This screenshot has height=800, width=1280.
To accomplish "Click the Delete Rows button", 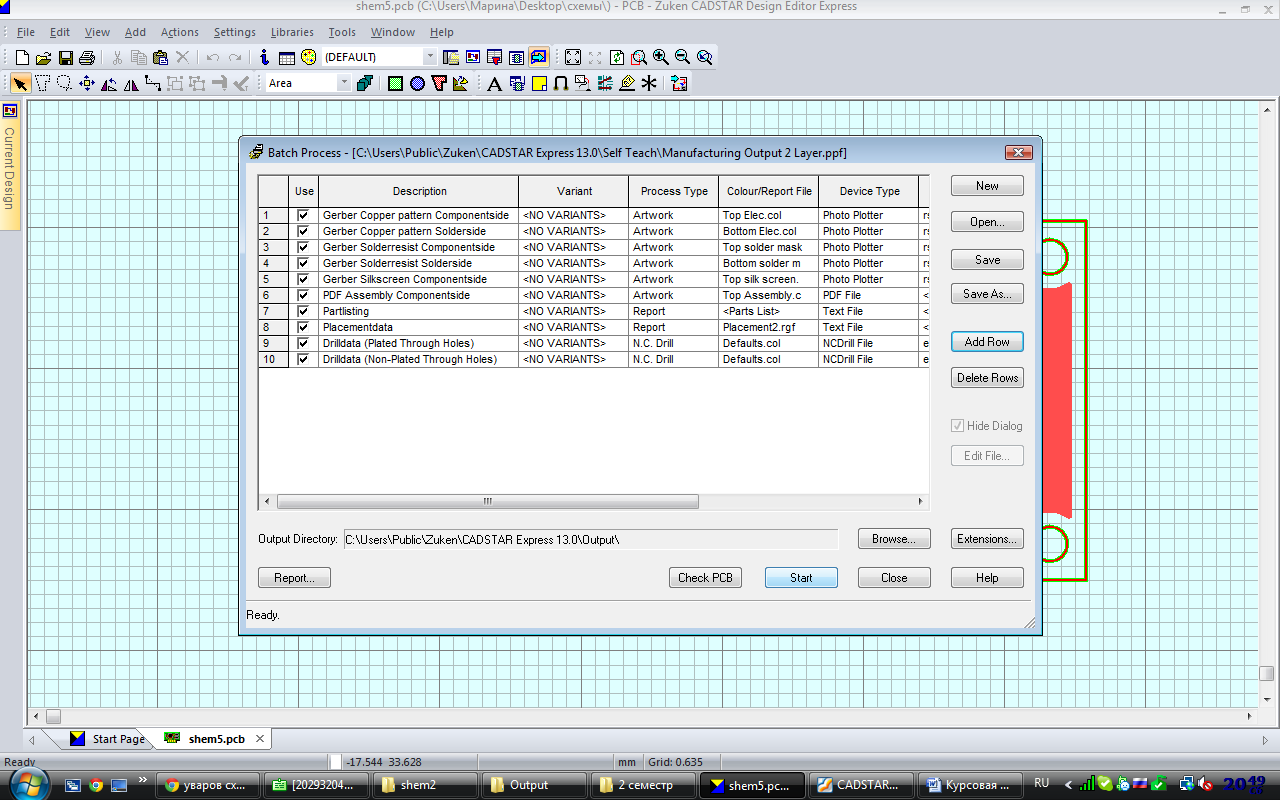I will click(987, 378).
